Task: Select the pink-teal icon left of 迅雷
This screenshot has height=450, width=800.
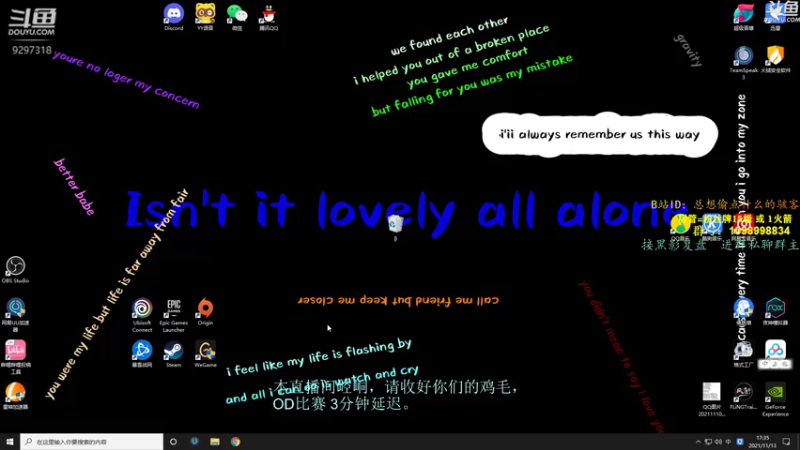Action: point(743,17)
